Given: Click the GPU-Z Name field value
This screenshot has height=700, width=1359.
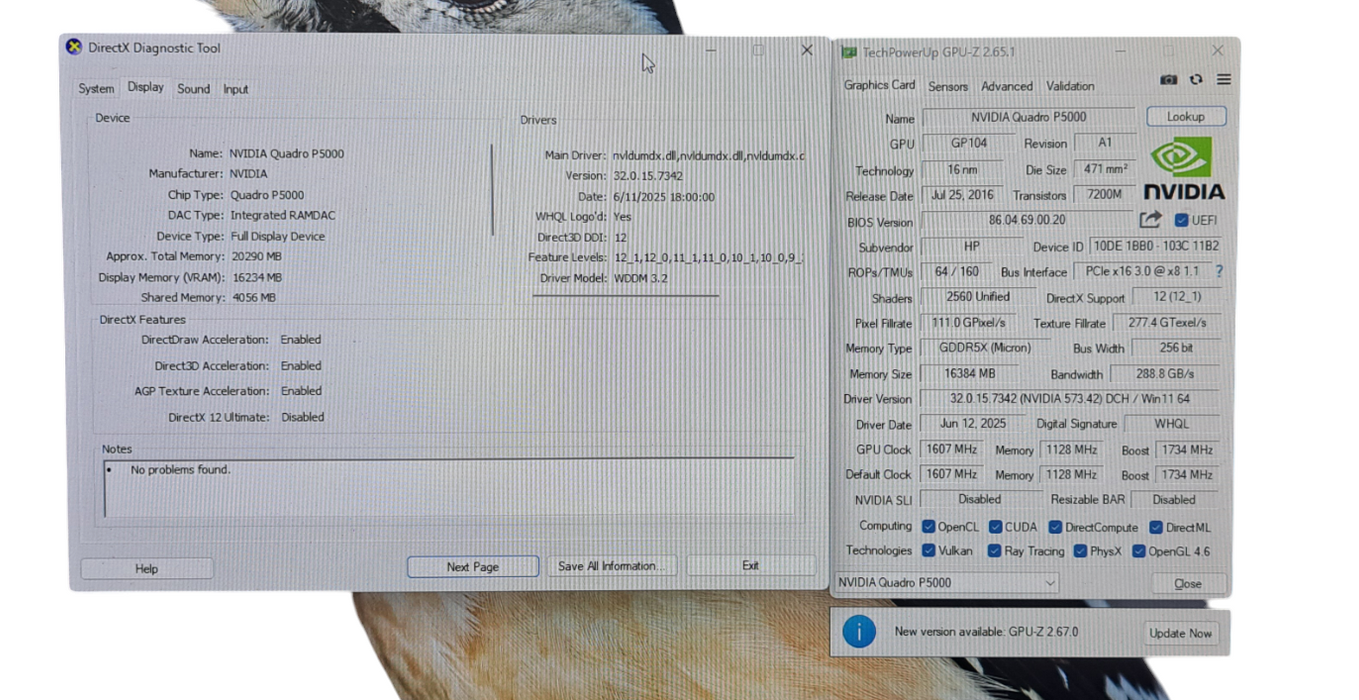Looking at the screenshot, I should point(1029,117).
